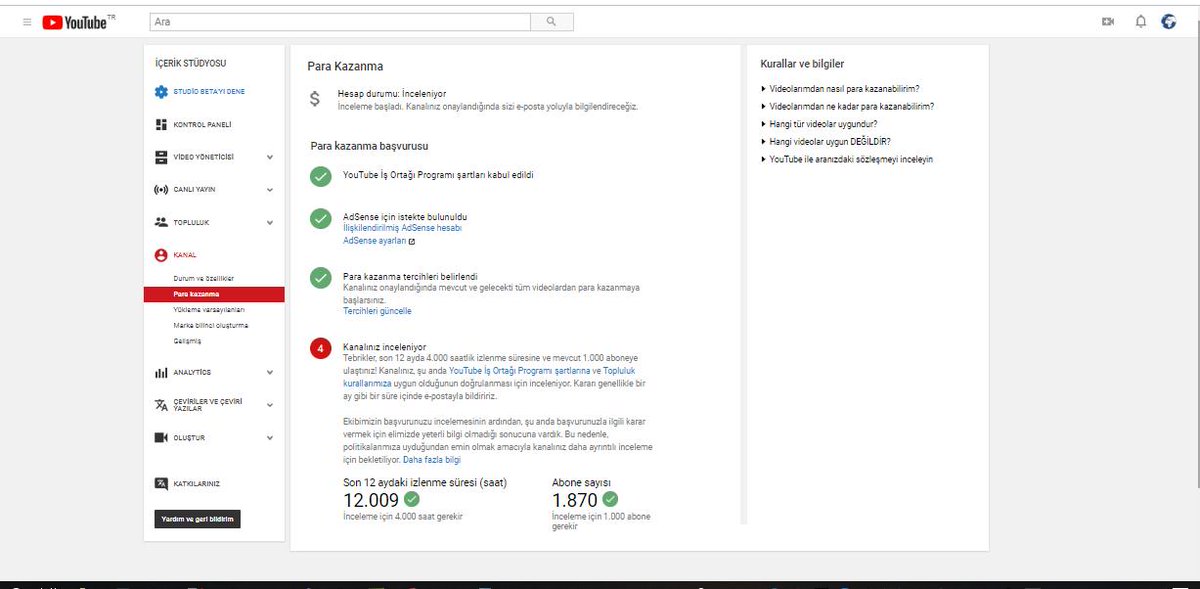Click the Kontrol Paneli dashboard icon
Viewport: 1200px width, 589px height.
pyautogui.click(x=161, y=125)
